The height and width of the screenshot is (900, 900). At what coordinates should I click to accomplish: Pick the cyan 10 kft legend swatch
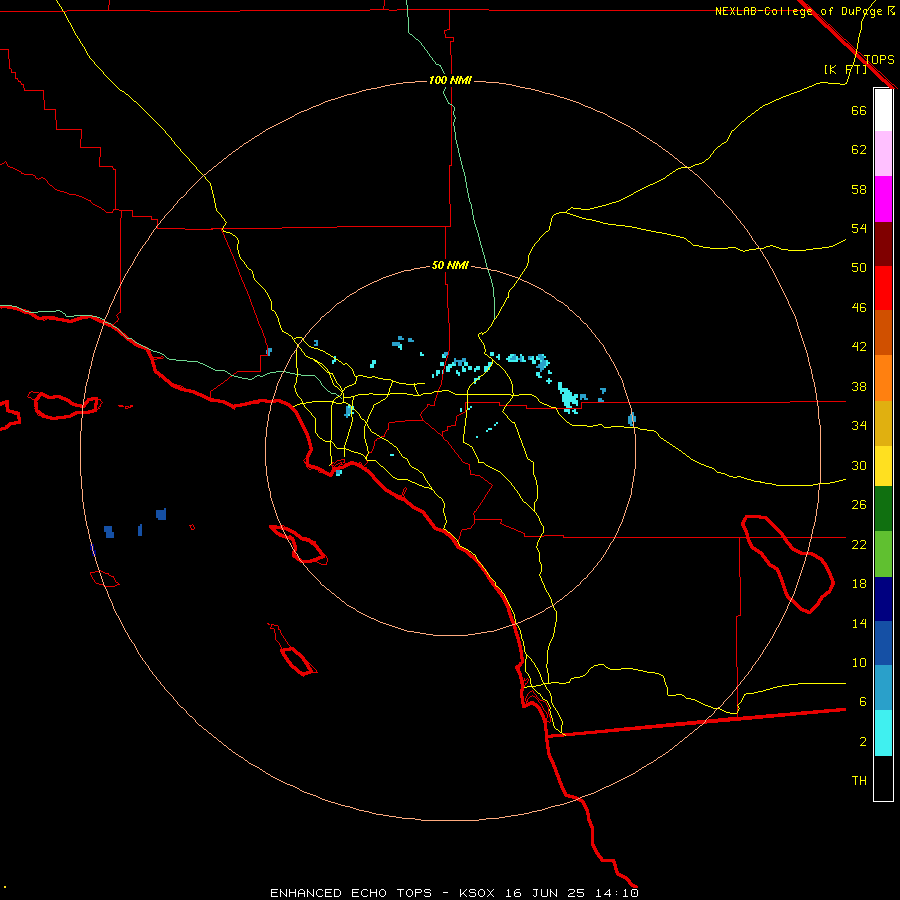[883, 733]
